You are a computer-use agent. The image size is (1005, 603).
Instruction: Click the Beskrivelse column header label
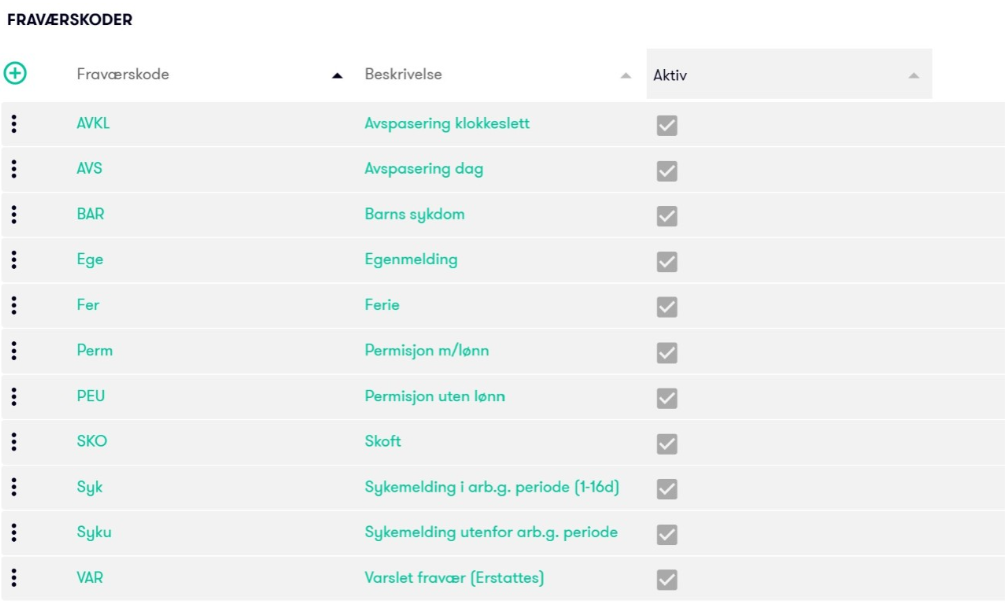403,74
